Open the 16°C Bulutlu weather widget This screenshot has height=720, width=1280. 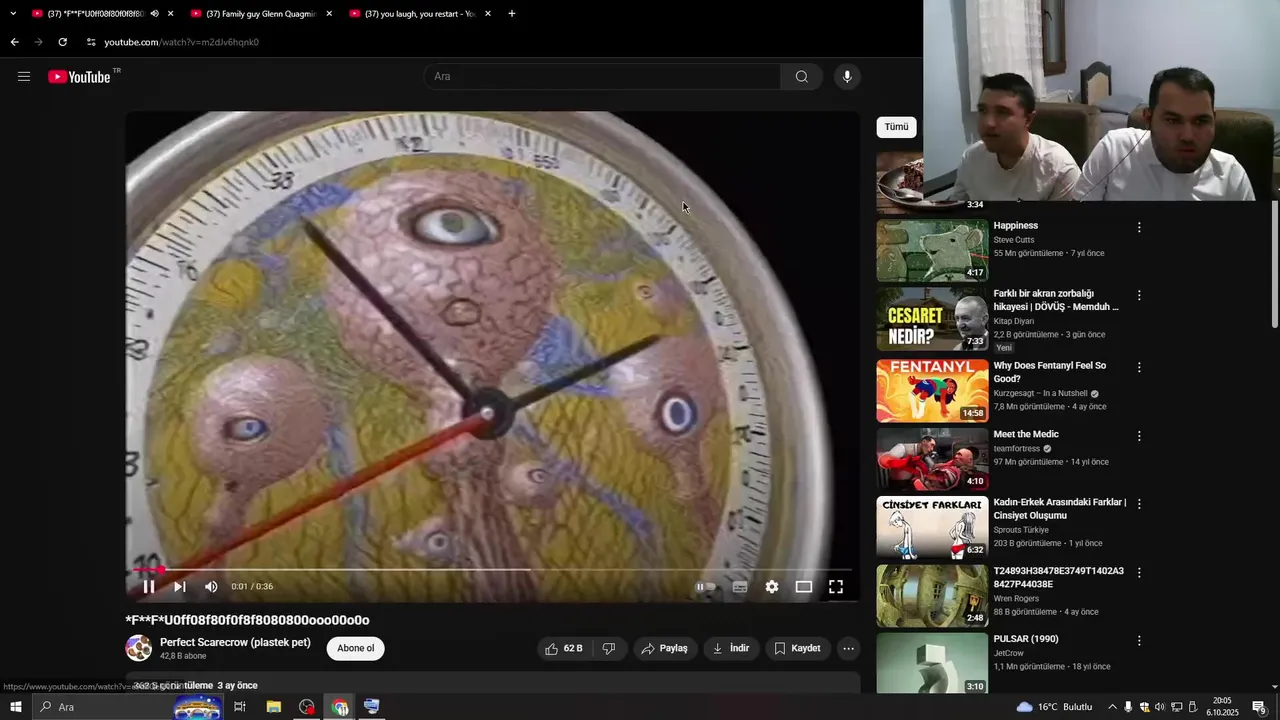tap(1054, 707)
